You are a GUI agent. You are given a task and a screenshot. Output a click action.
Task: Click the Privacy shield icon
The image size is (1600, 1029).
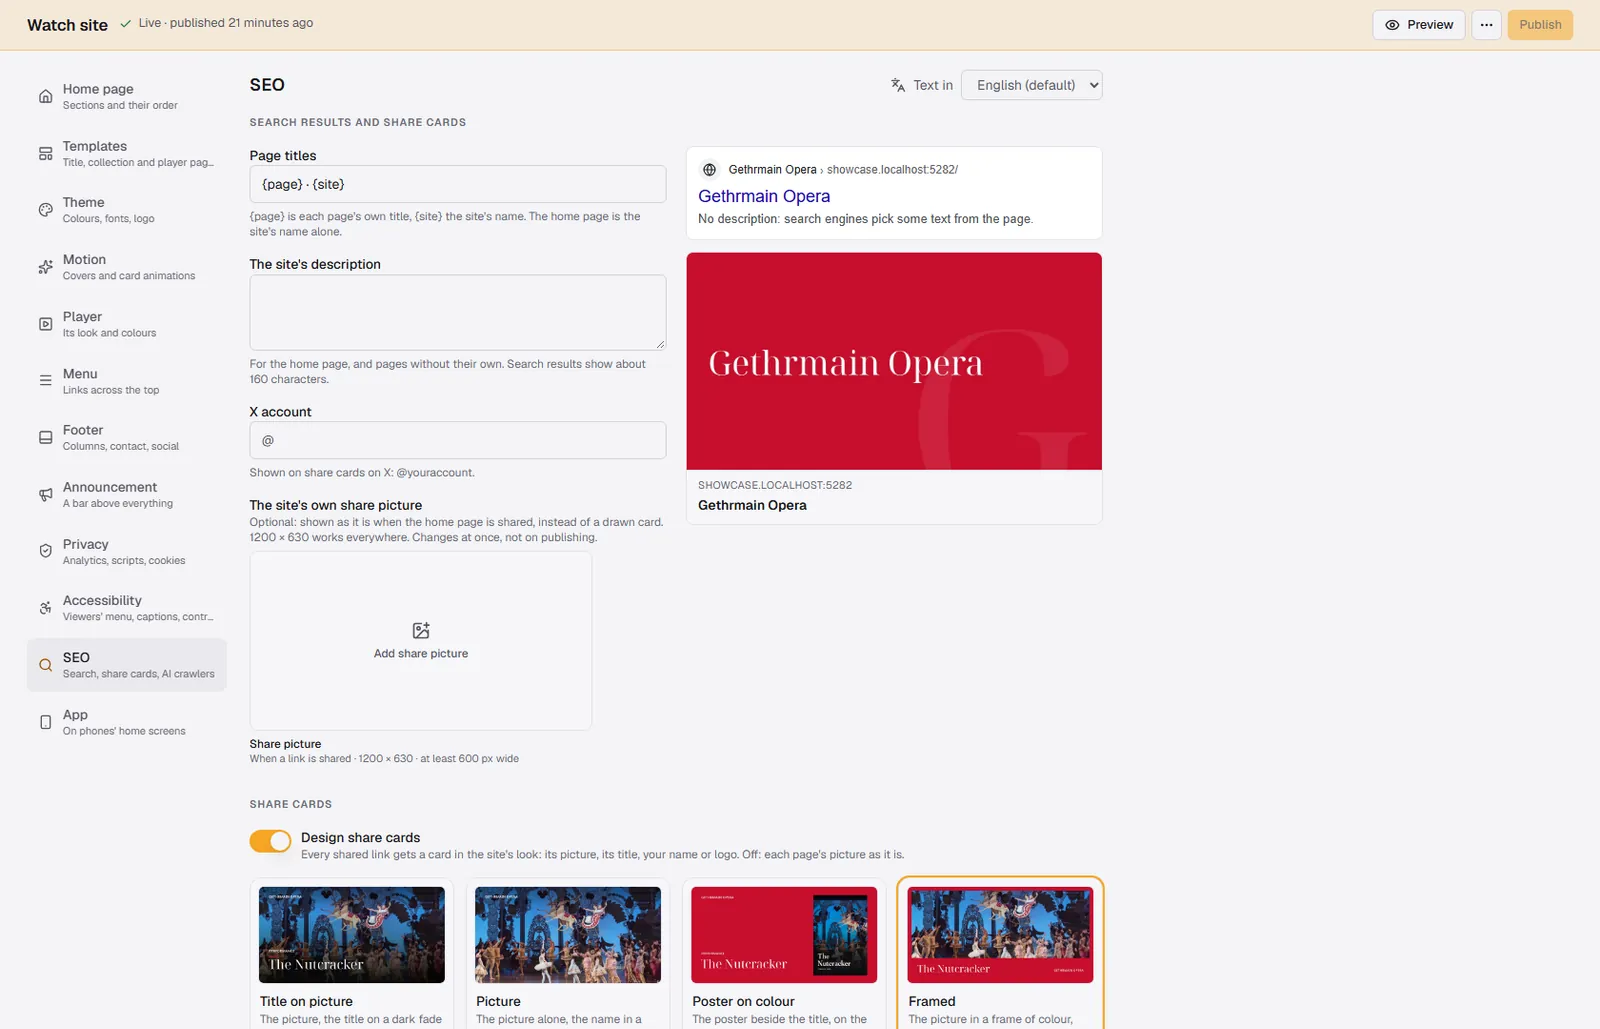coord(45,551)
